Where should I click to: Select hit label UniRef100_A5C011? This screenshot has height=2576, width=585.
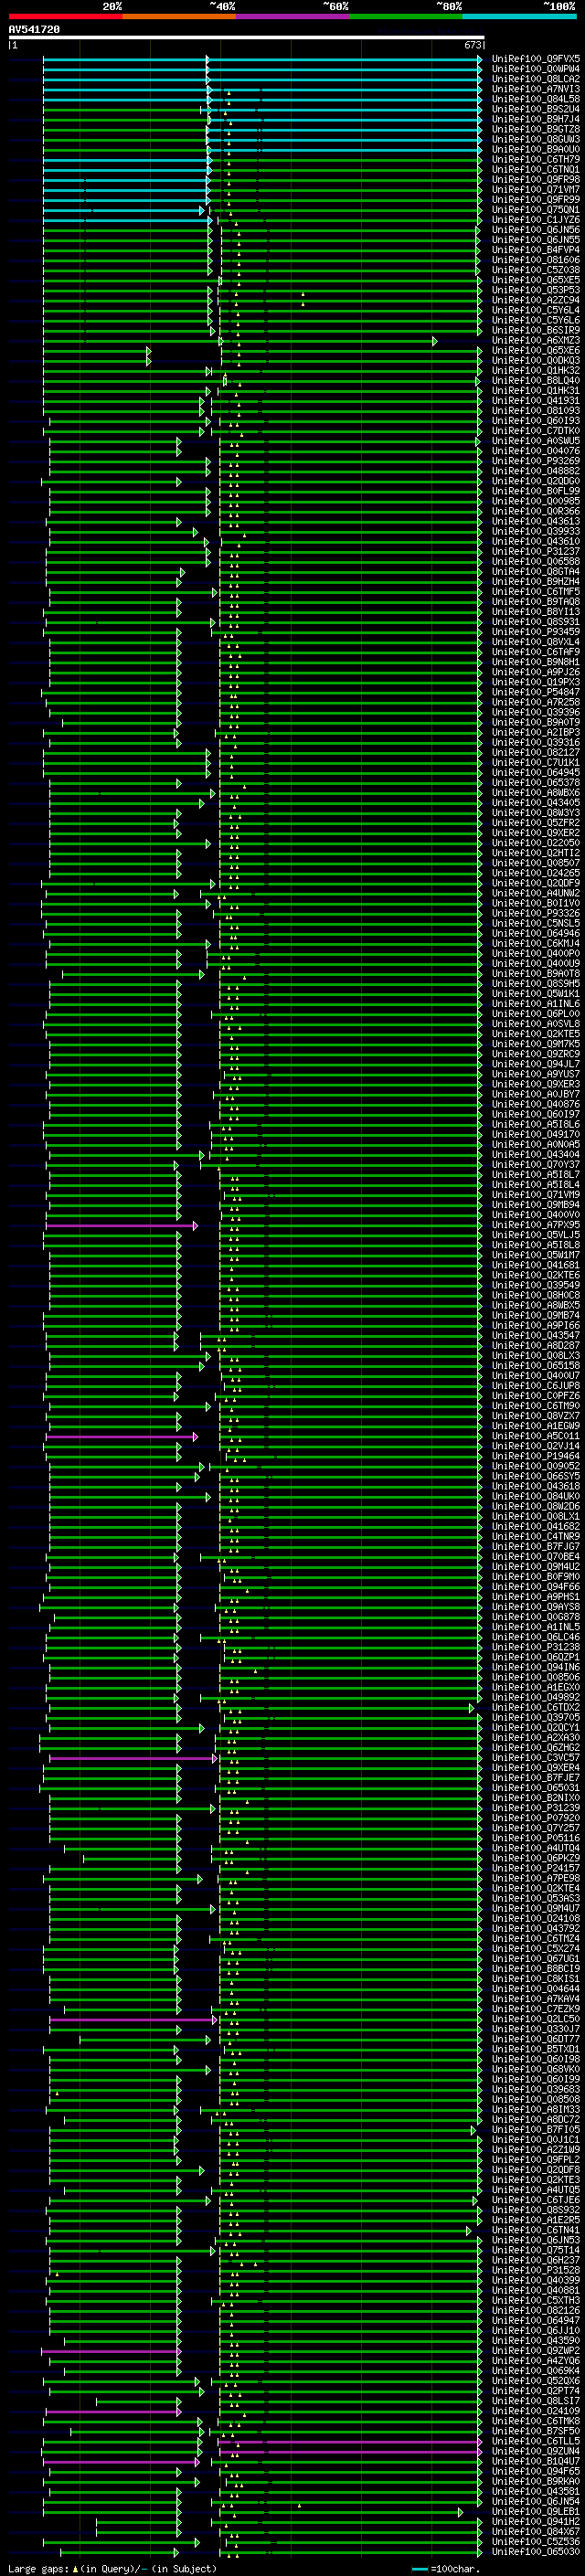tap(536, 1436)
